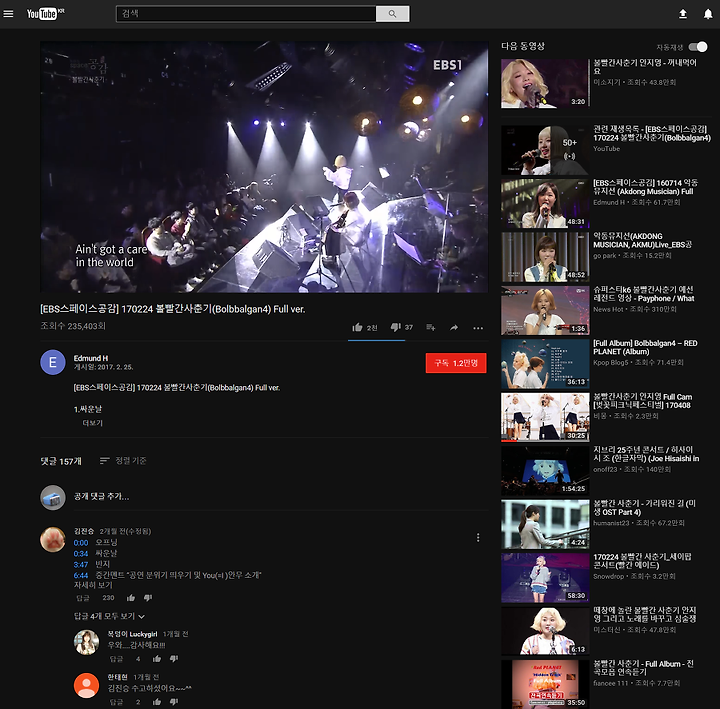Click the 김진승 commenter name
This screenshot has width=720, height=709.
tap(84, 531)
